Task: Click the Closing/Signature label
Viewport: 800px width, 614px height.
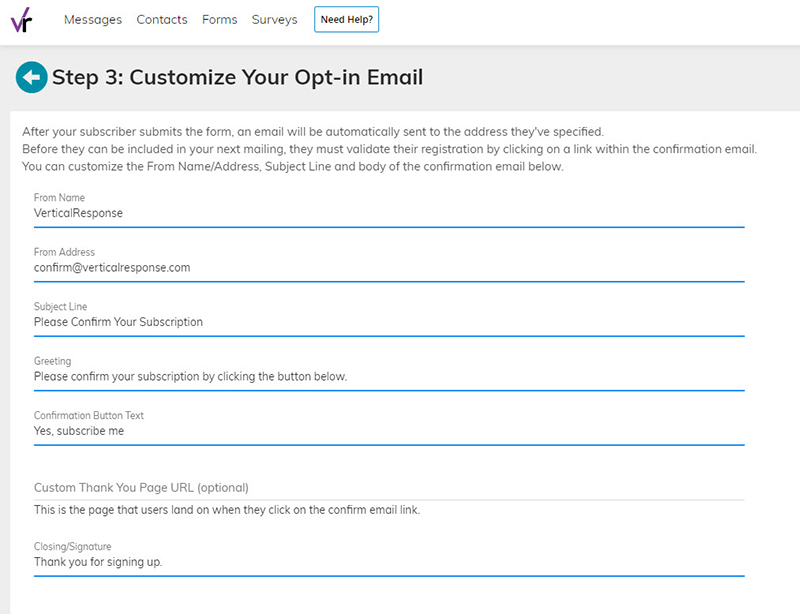Action: 72,547
